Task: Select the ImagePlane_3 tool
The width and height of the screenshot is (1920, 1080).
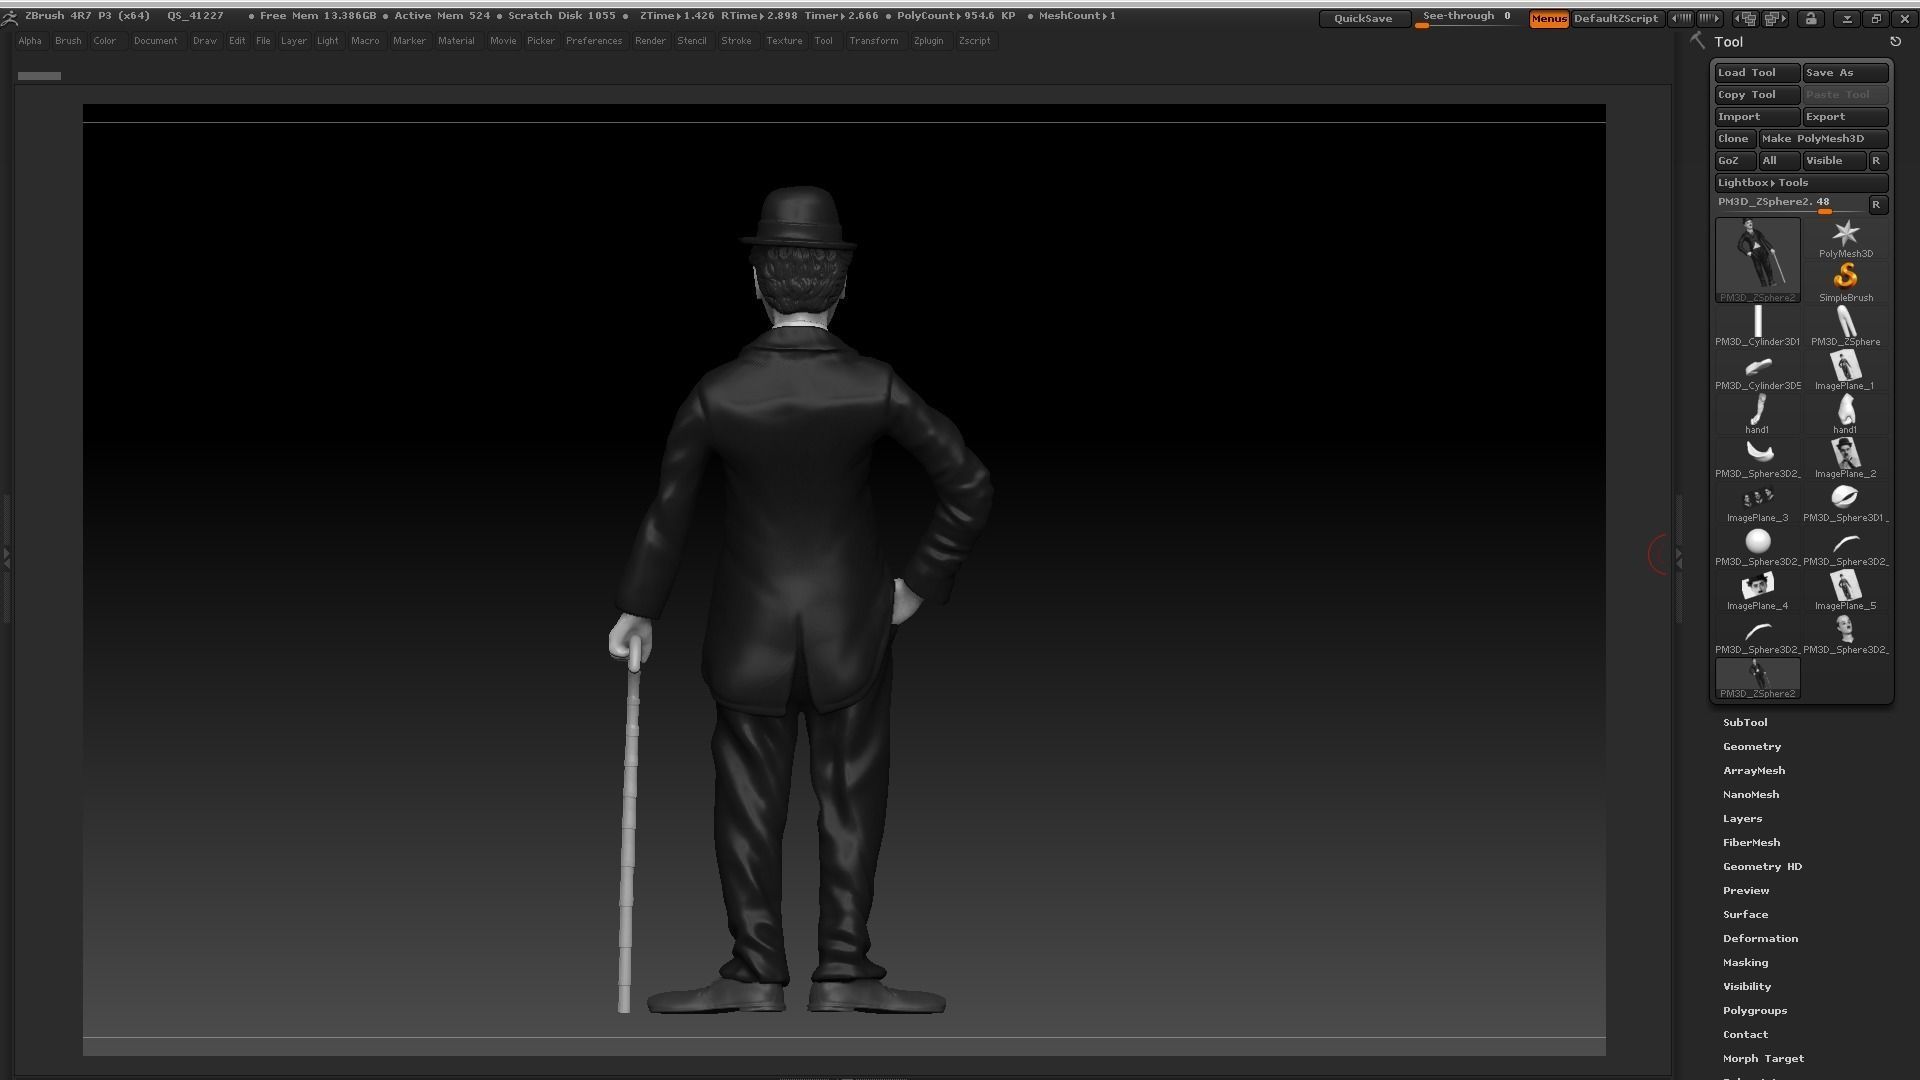Action: click(x=1757, y=503)
